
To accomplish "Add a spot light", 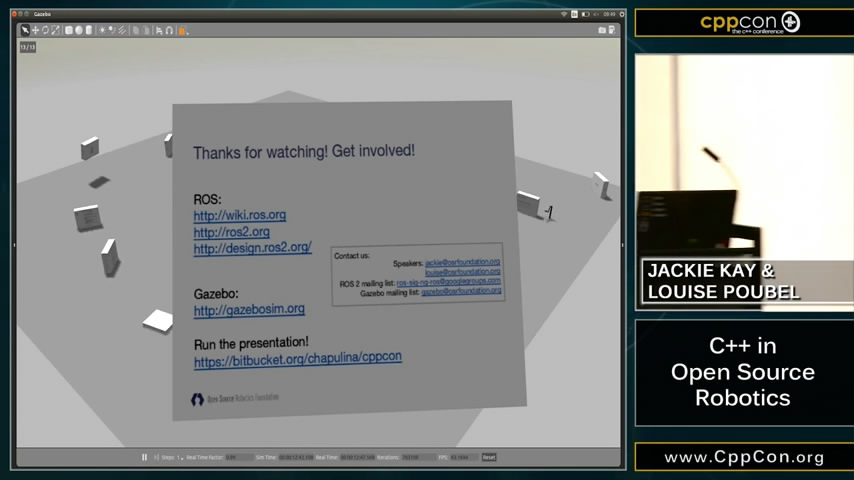I will tap(112, 31).
